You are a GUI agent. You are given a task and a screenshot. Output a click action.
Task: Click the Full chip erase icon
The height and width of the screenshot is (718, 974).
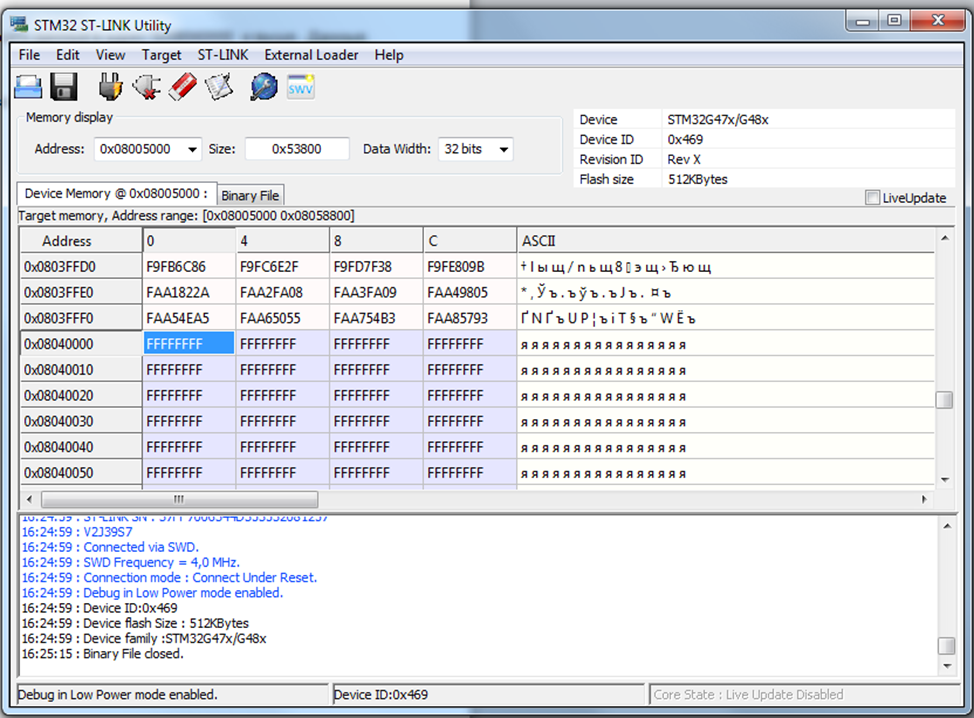tap(183, 87)
